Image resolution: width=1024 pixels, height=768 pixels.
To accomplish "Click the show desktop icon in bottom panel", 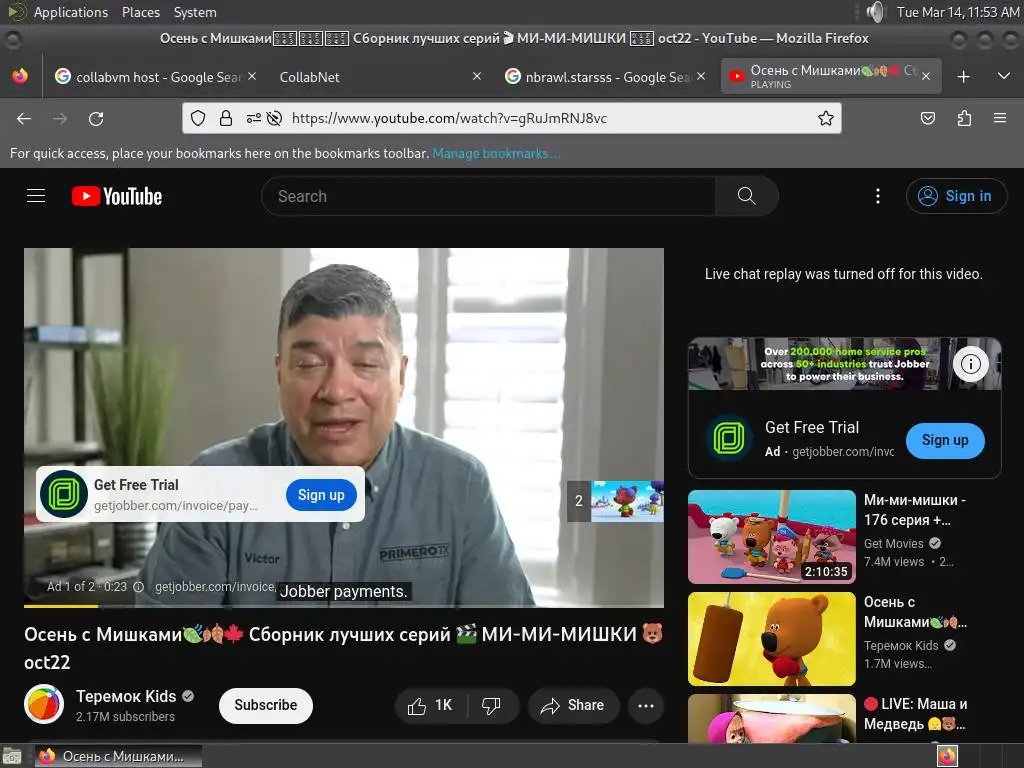I will coord(12,756).
